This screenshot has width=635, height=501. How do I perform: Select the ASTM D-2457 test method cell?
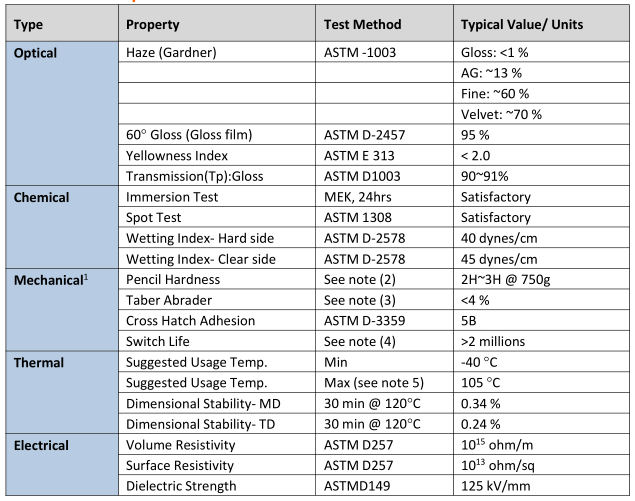(384, 134)
